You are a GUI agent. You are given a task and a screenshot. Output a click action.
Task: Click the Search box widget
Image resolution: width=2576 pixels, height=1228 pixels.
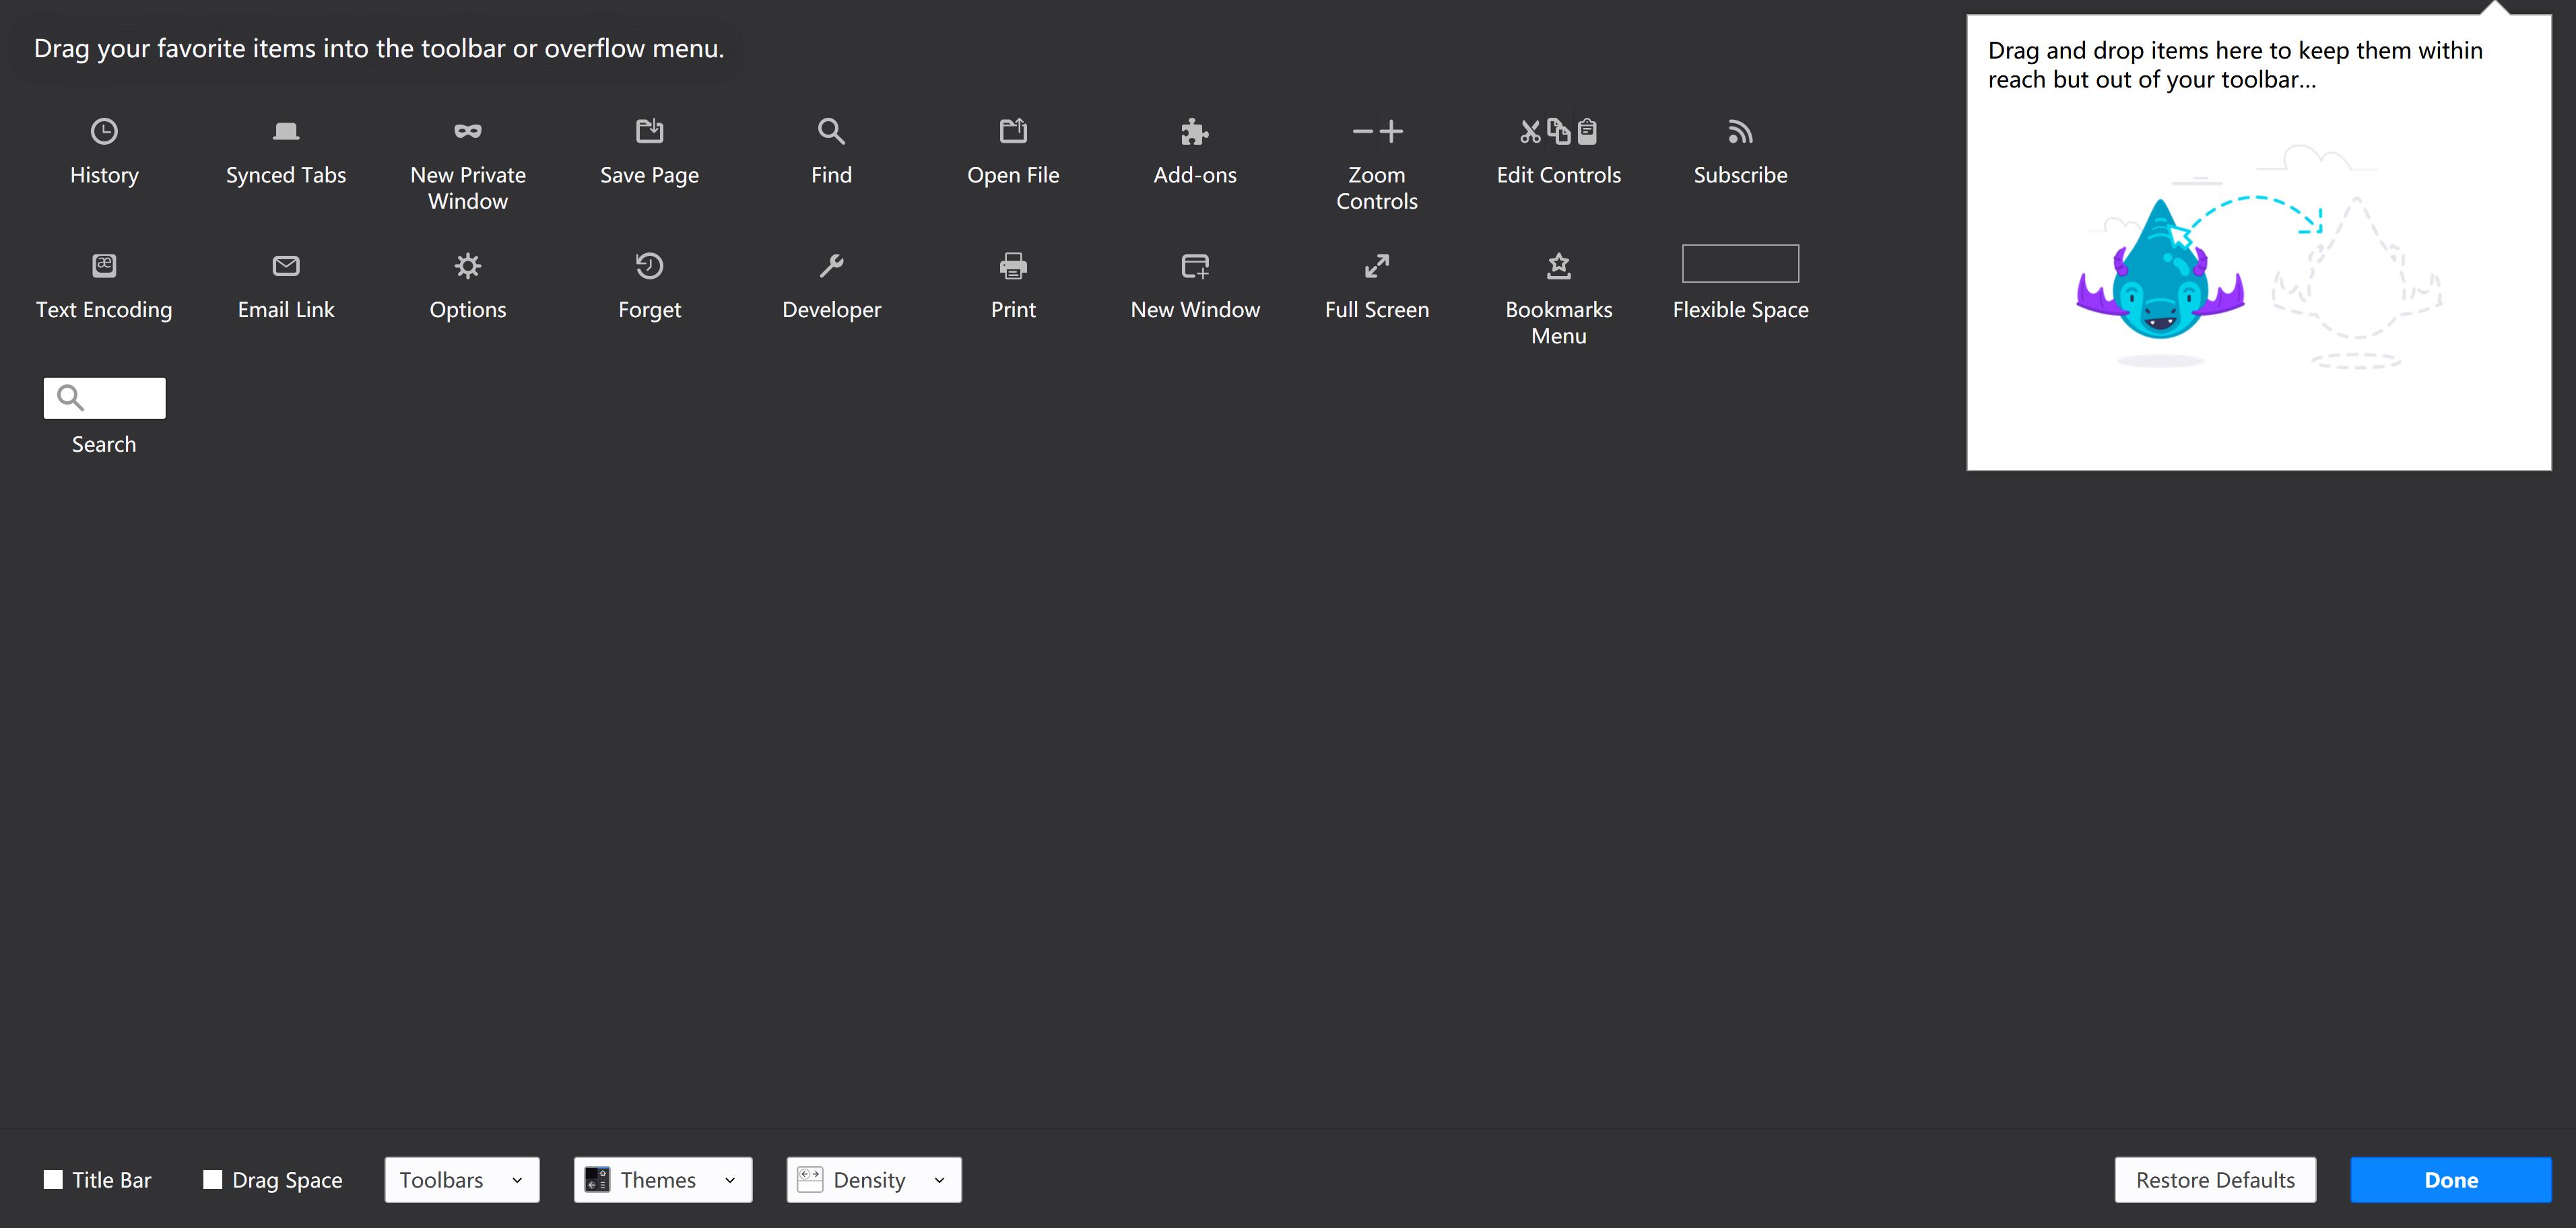(104, 398)
